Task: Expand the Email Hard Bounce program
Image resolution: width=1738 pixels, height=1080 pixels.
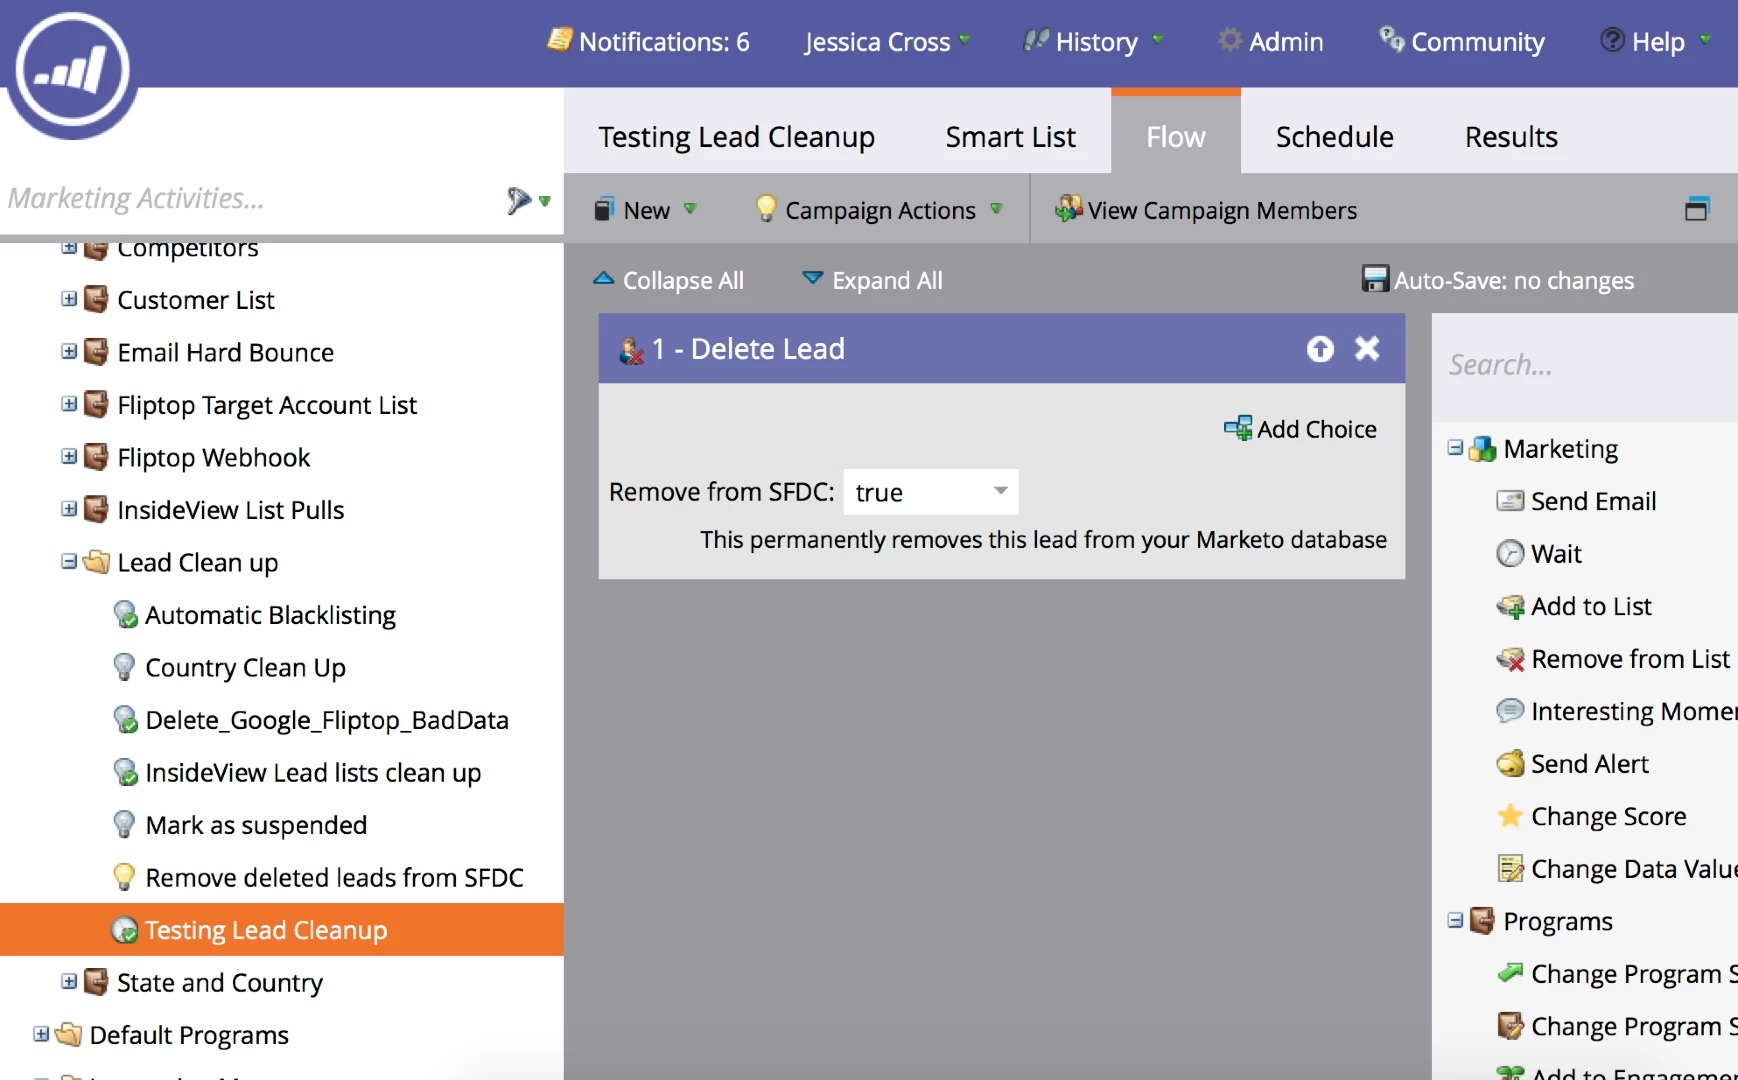Action: pyautogui.click(x=69, y=352)
